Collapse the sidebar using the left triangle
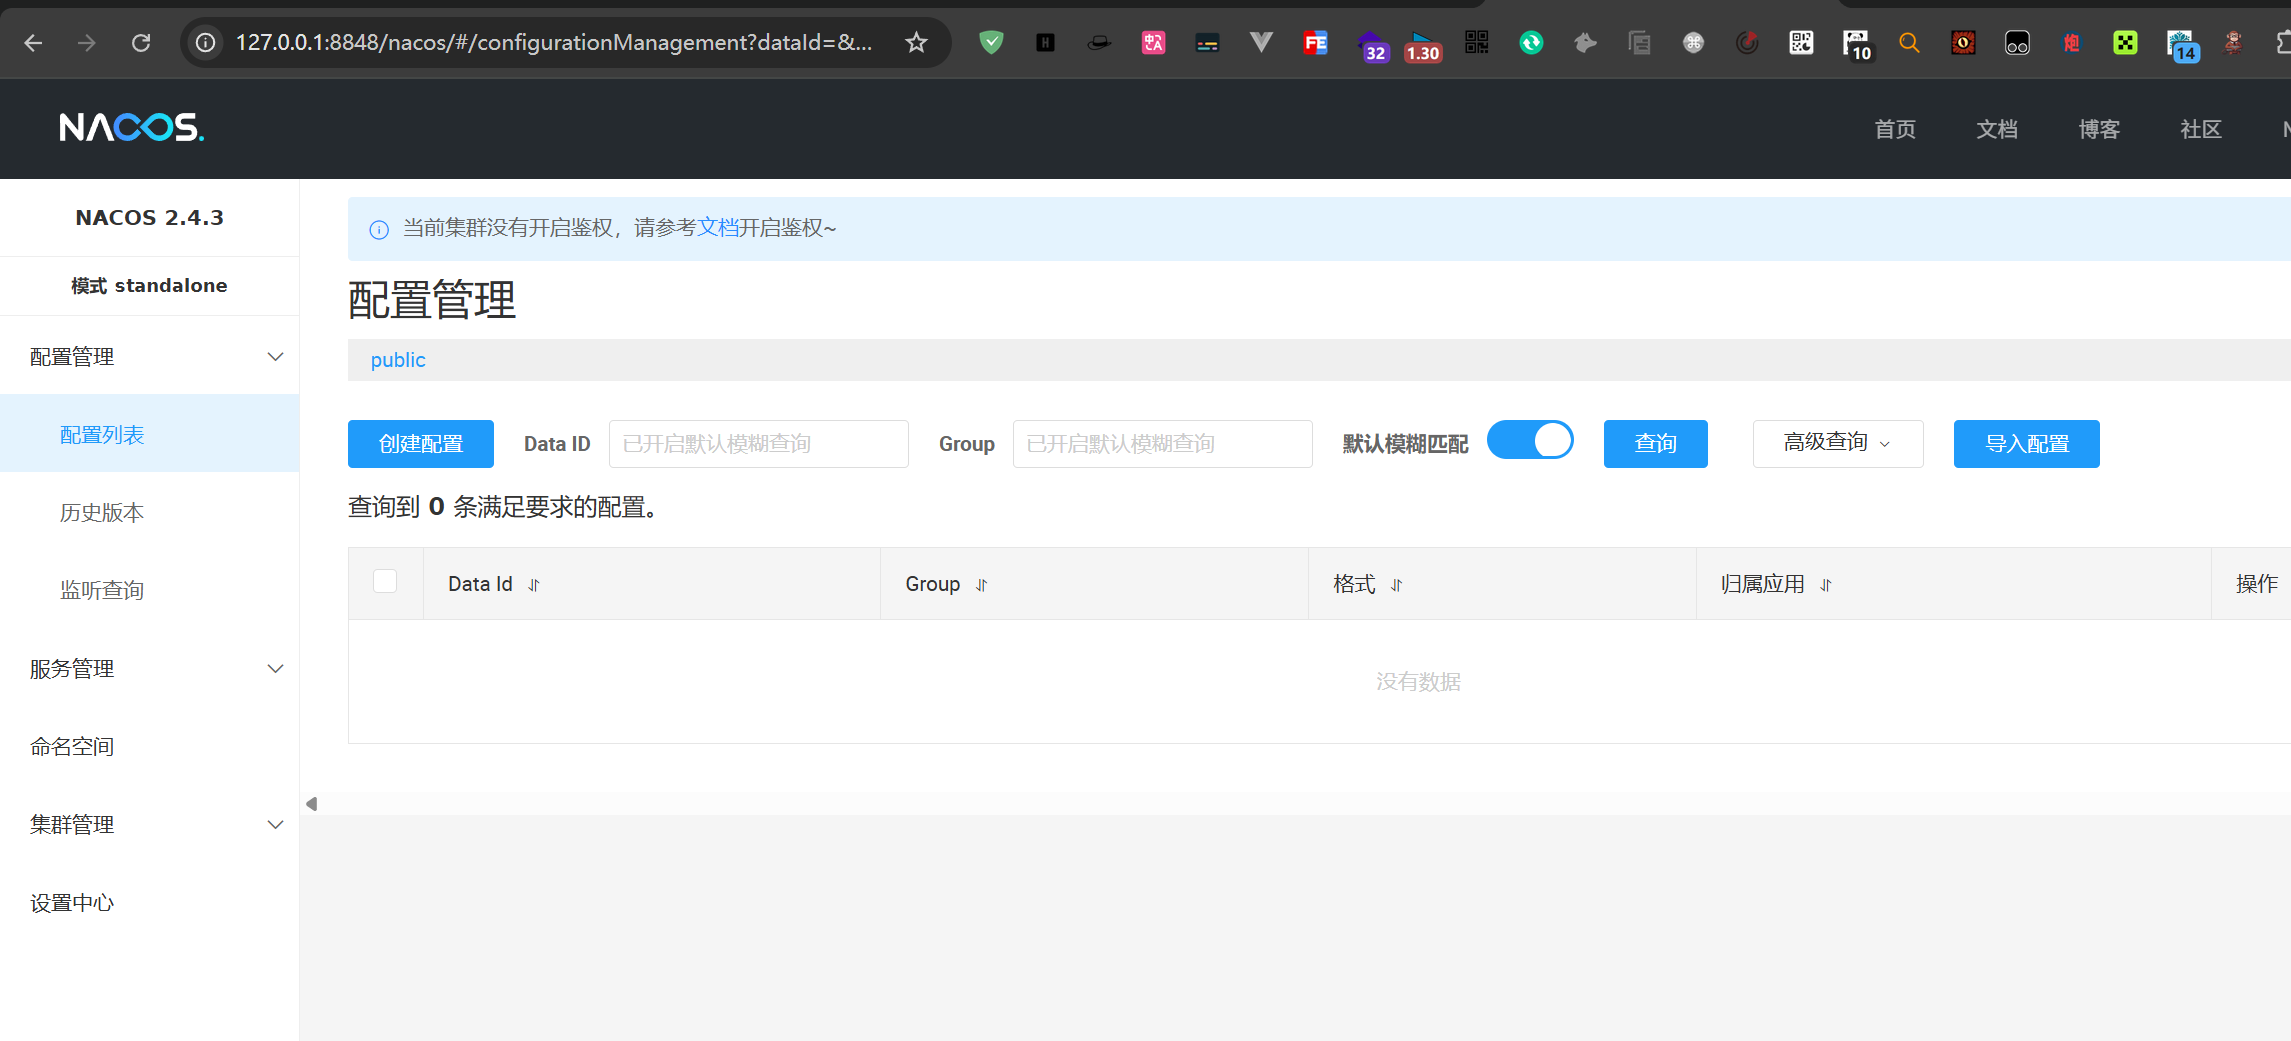The height and width of the screenshot is (1041, 2291). (312, 804)
